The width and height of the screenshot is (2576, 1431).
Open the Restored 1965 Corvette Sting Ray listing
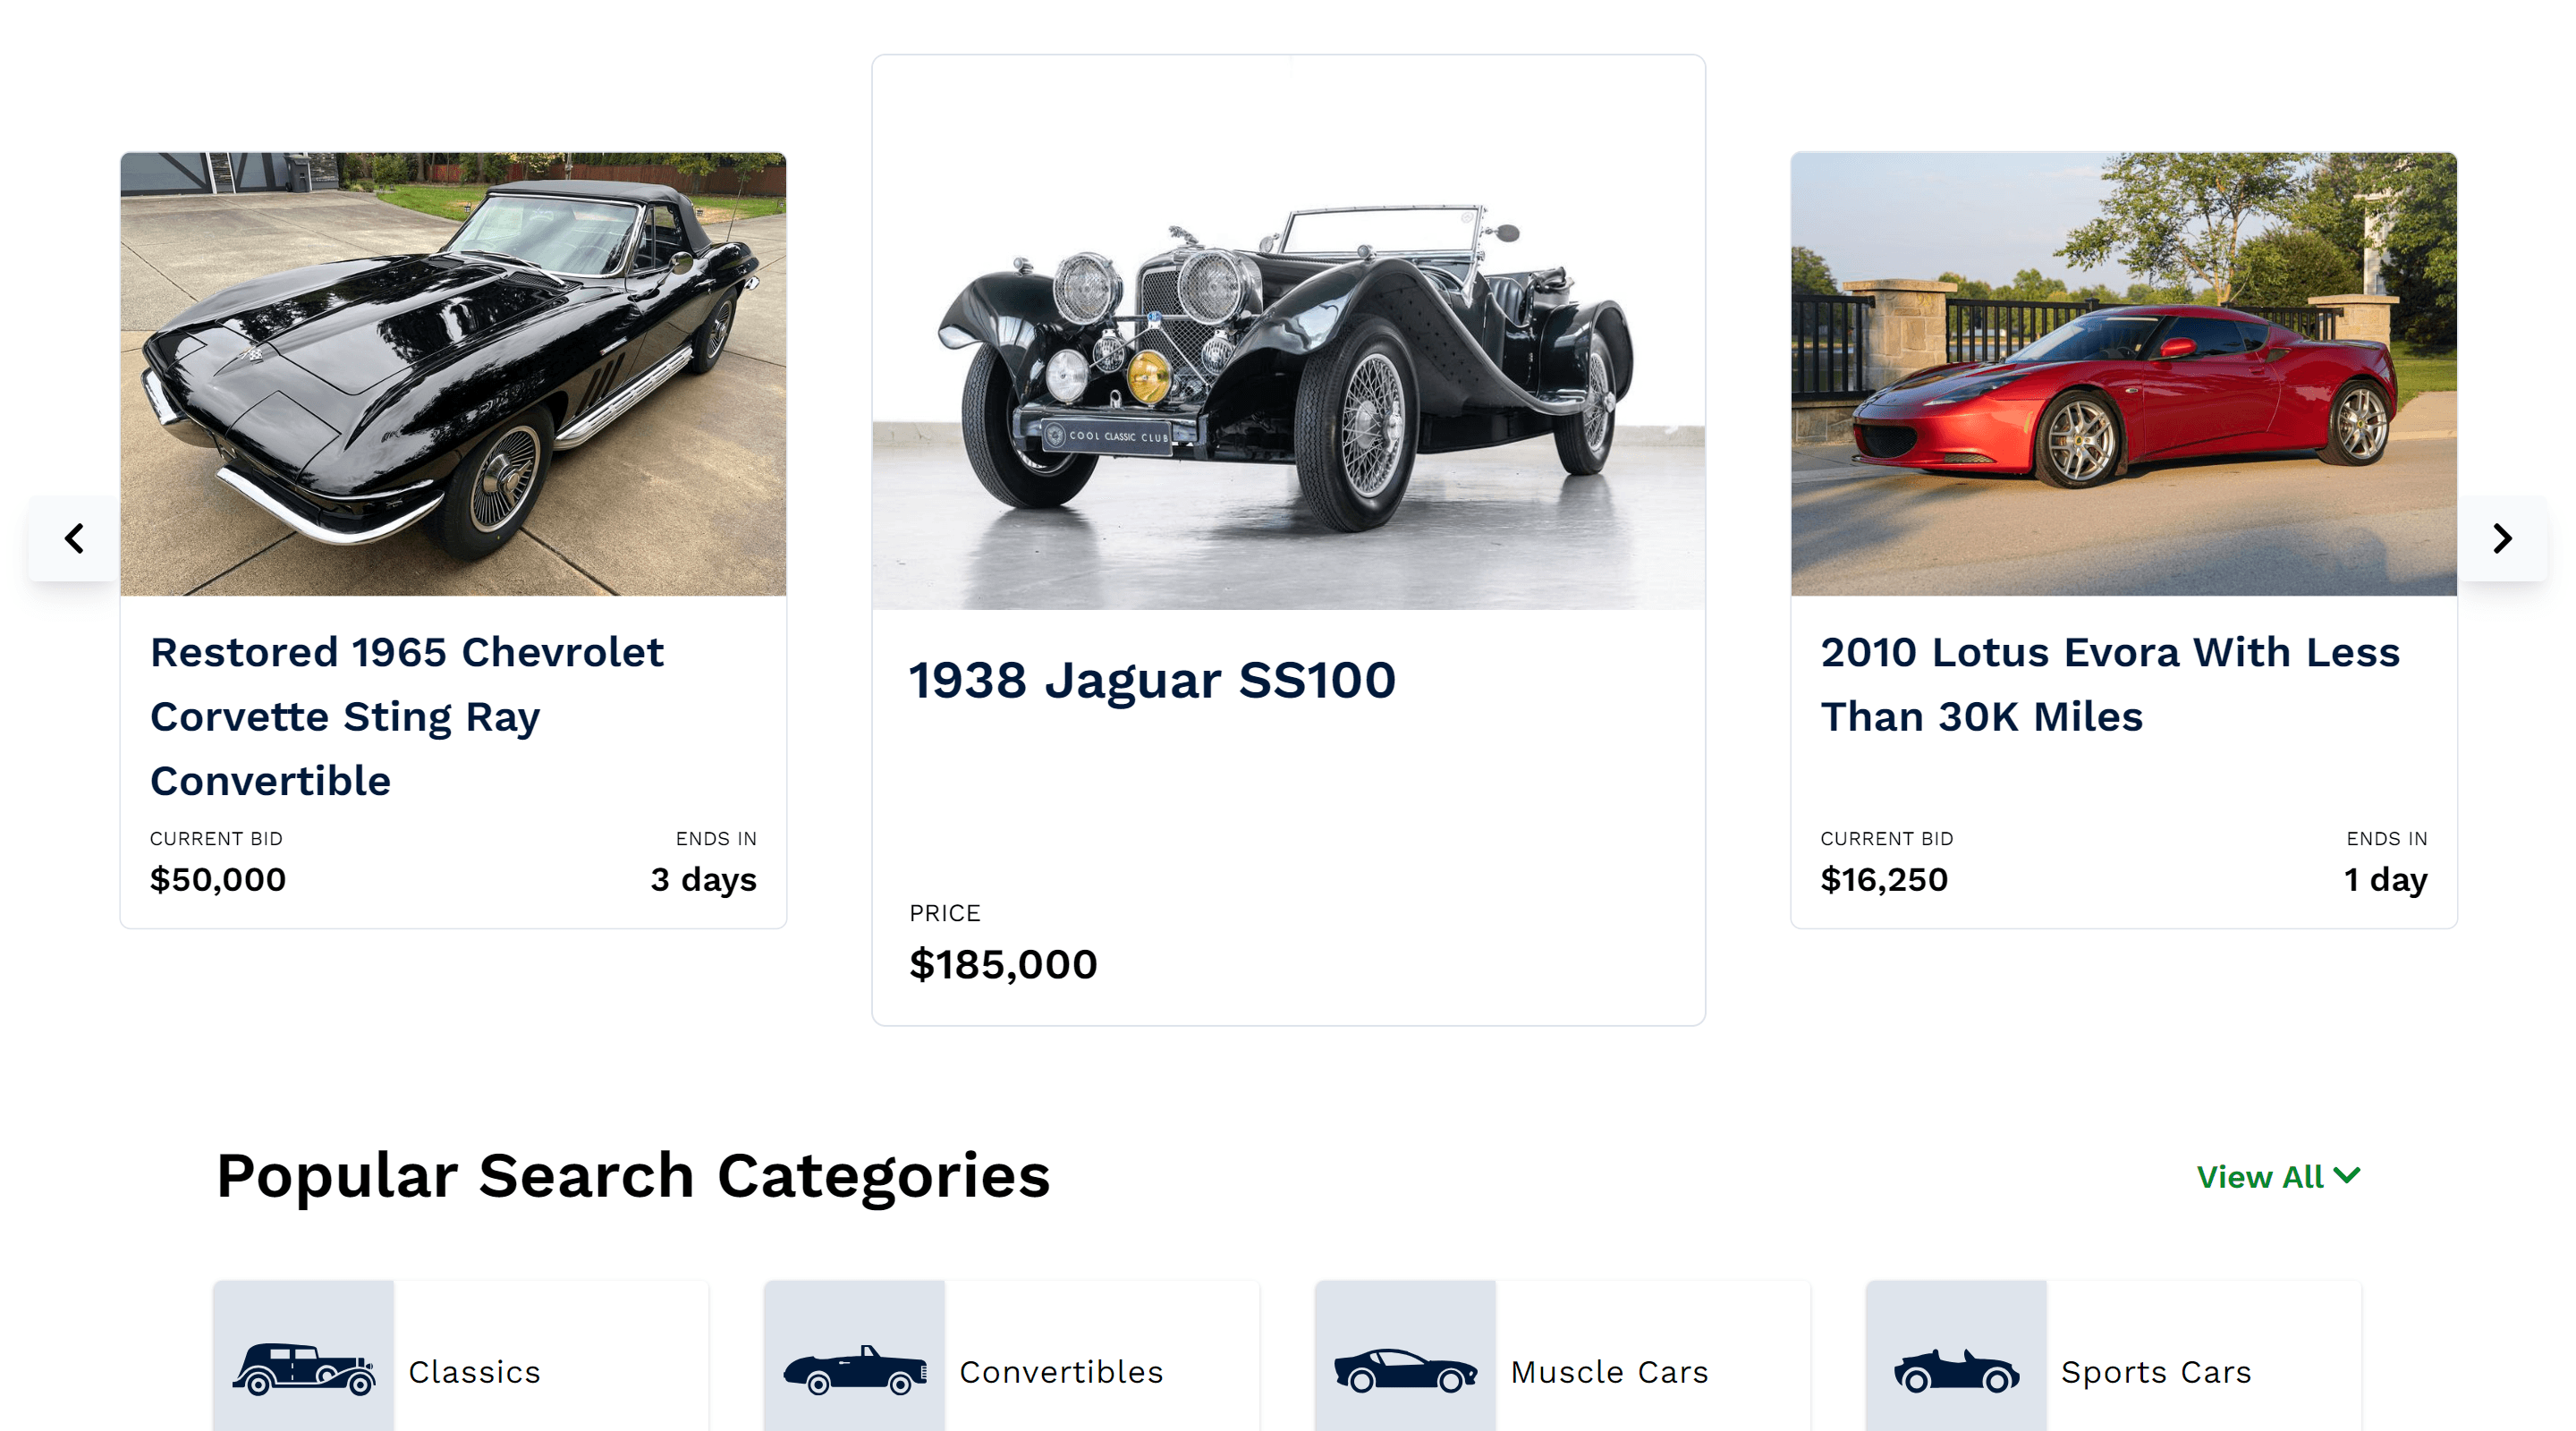pos(407,716)
